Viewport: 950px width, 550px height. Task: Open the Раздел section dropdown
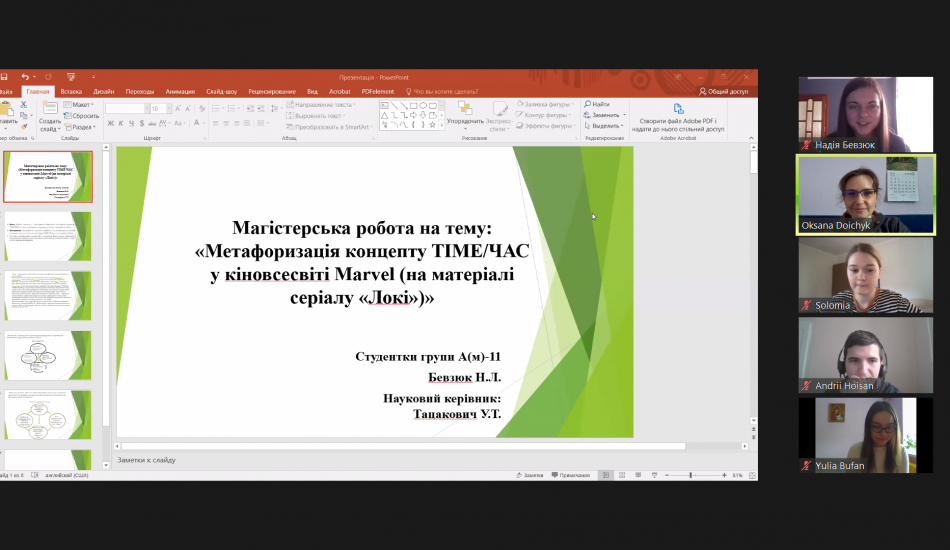pyautogui.click(x=83, y=127)
